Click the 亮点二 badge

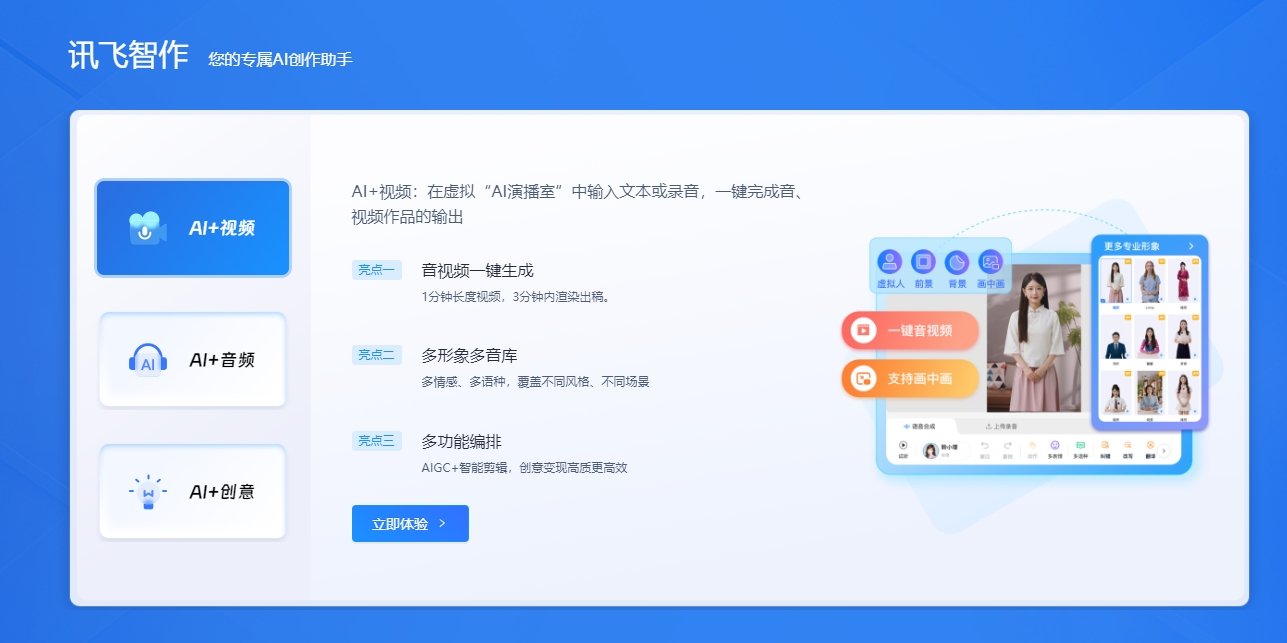[x=377, y=354]
